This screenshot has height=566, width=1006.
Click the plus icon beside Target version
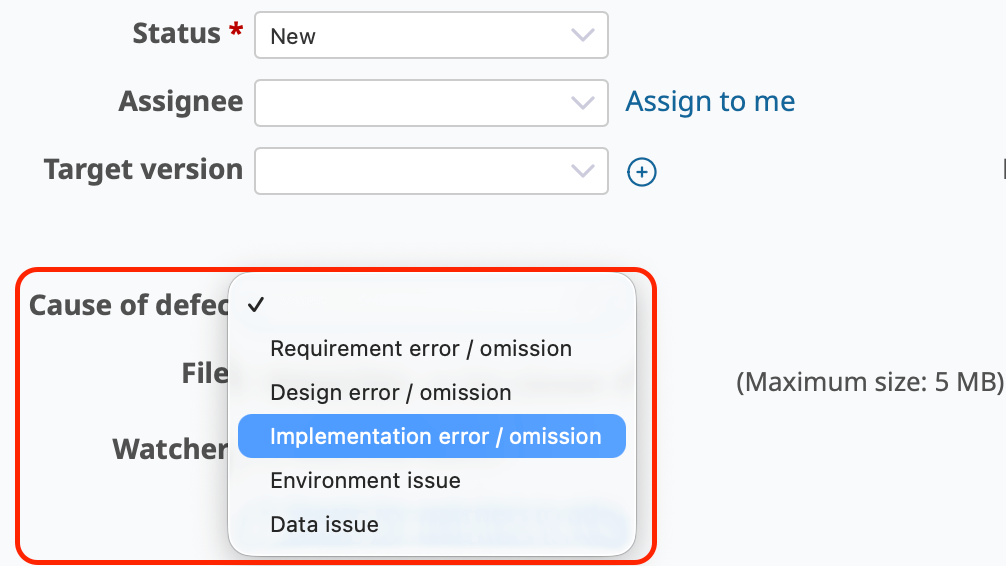coord(641,172)
